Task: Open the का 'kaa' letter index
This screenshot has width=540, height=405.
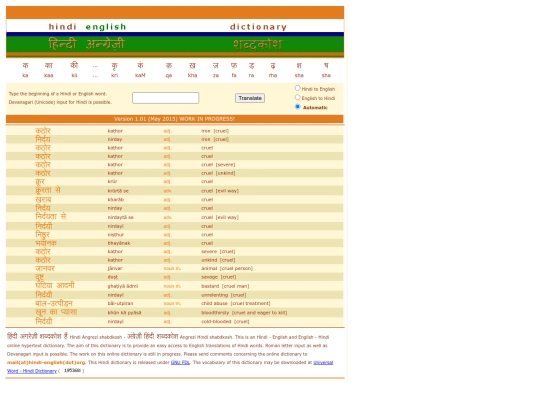Action: click(49, 69)
